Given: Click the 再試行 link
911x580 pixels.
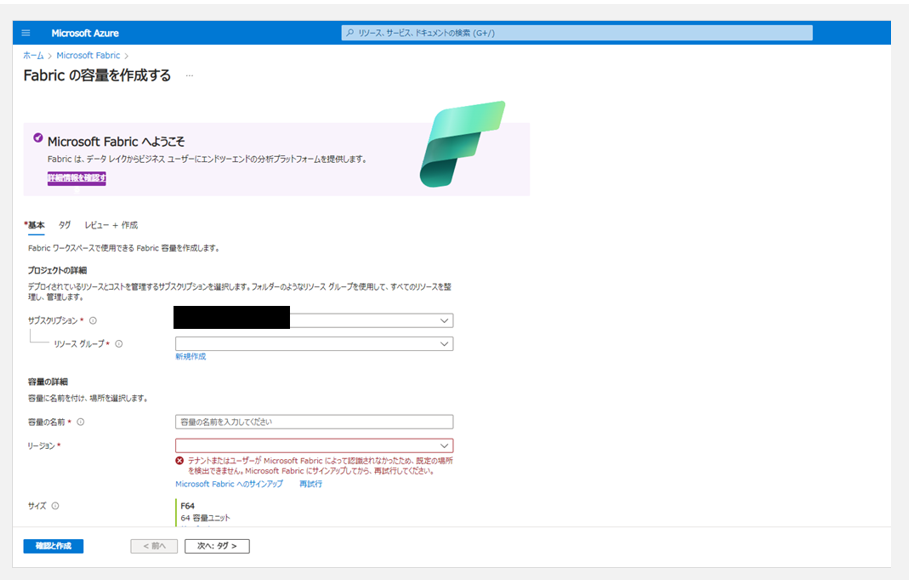Looking at the screenshot, I should (x=310, y=484).
